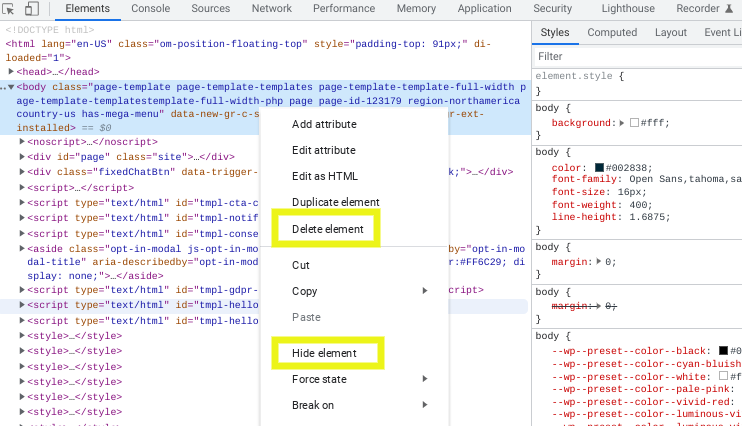Collapse the body element node
The width and height of the screenshot is (742, 426).
11,87
